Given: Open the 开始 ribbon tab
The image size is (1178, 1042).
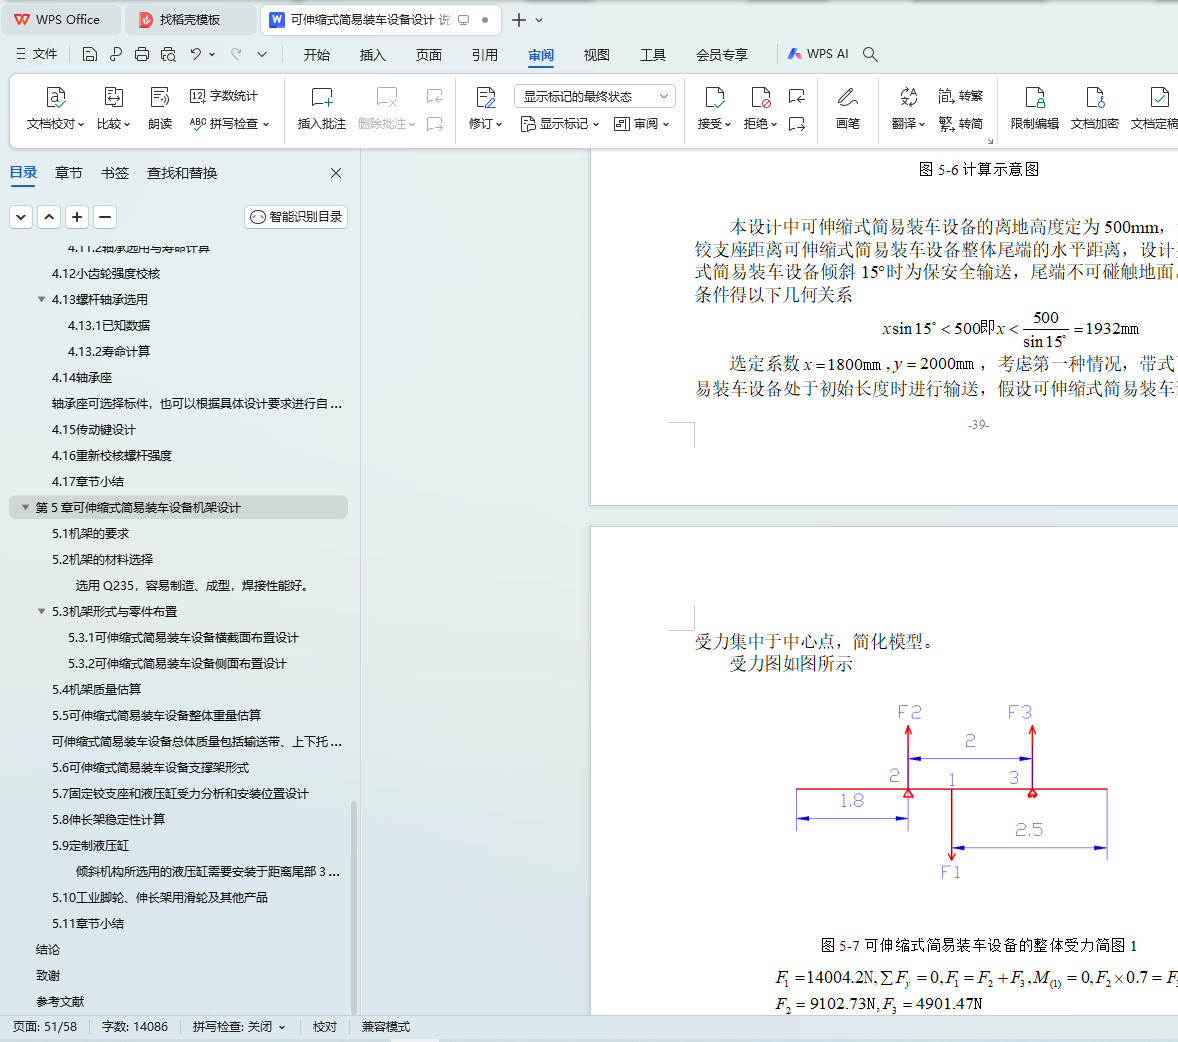Looking at the screenshot, I should [x=316, y=54].
